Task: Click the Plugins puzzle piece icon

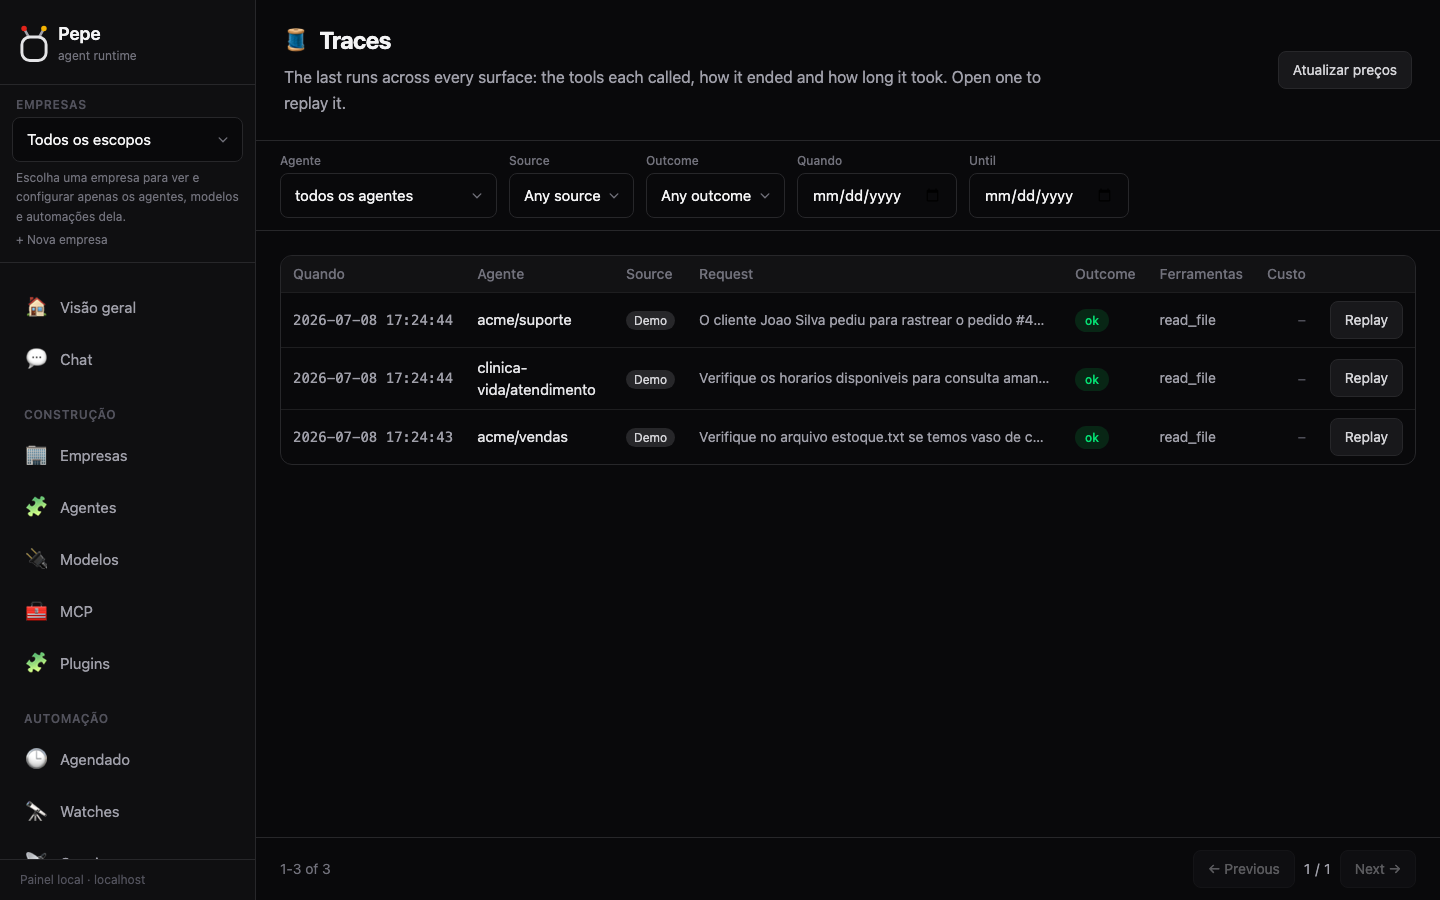Action: coord(37,663)
